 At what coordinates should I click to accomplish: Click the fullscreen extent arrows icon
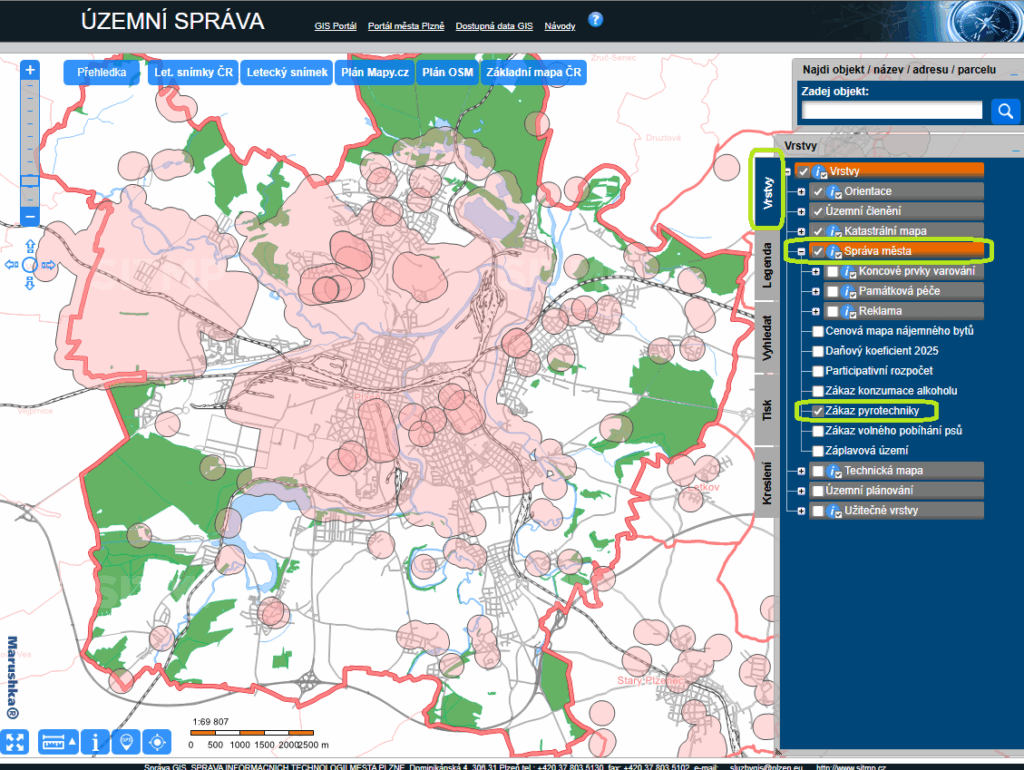point(15,742)
